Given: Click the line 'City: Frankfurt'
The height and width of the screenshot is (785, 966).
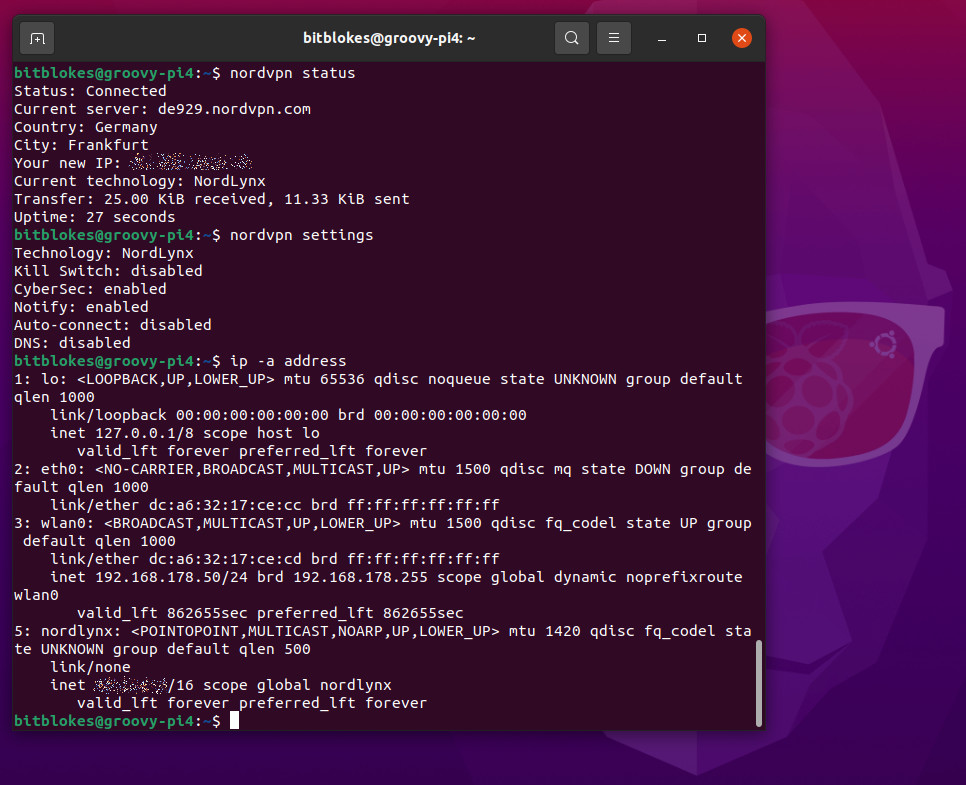Looking at the screenshot, I should coord(81,145).
